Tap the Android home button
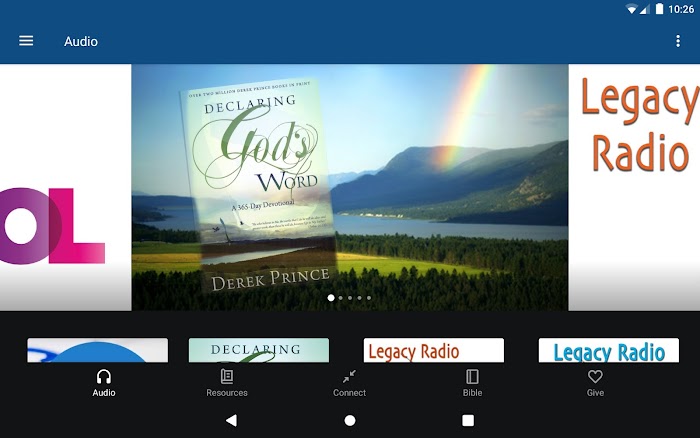 click(x=350, y=420)
